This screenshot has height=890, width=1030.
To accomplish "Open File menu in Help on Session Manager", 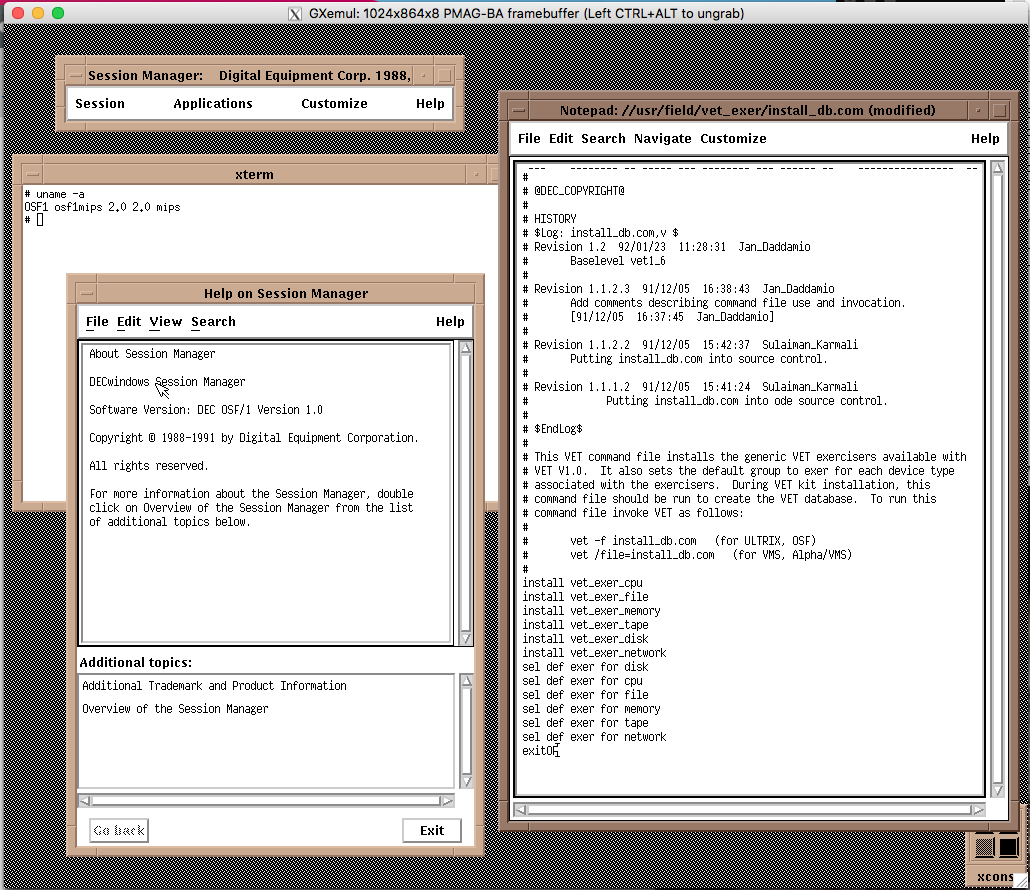I will (97, 322).
